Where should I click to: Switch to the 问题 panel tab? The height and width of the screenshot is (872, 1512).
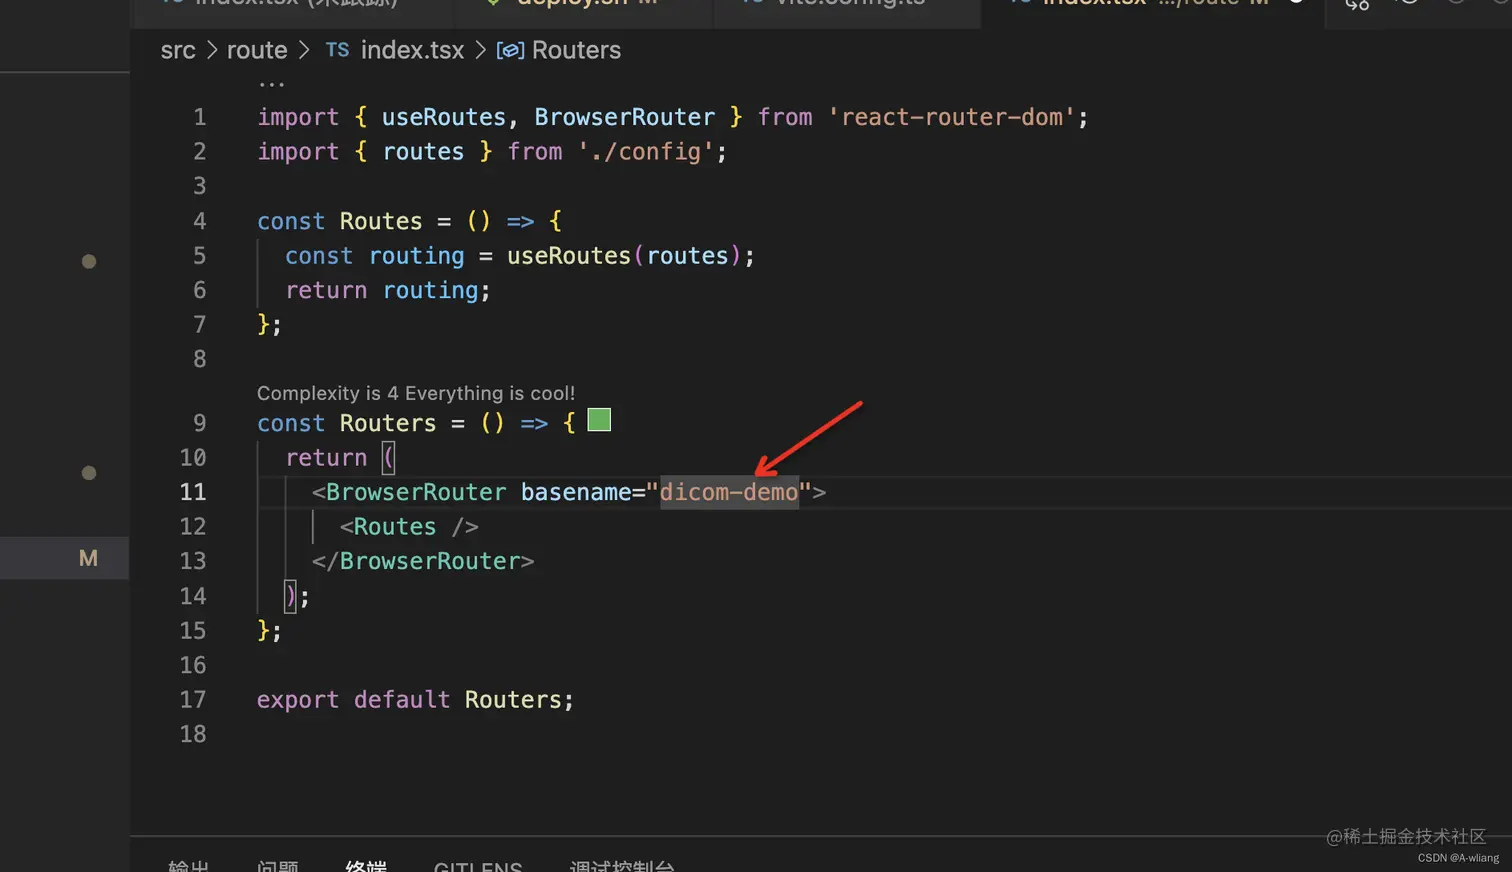pos(277,865)
